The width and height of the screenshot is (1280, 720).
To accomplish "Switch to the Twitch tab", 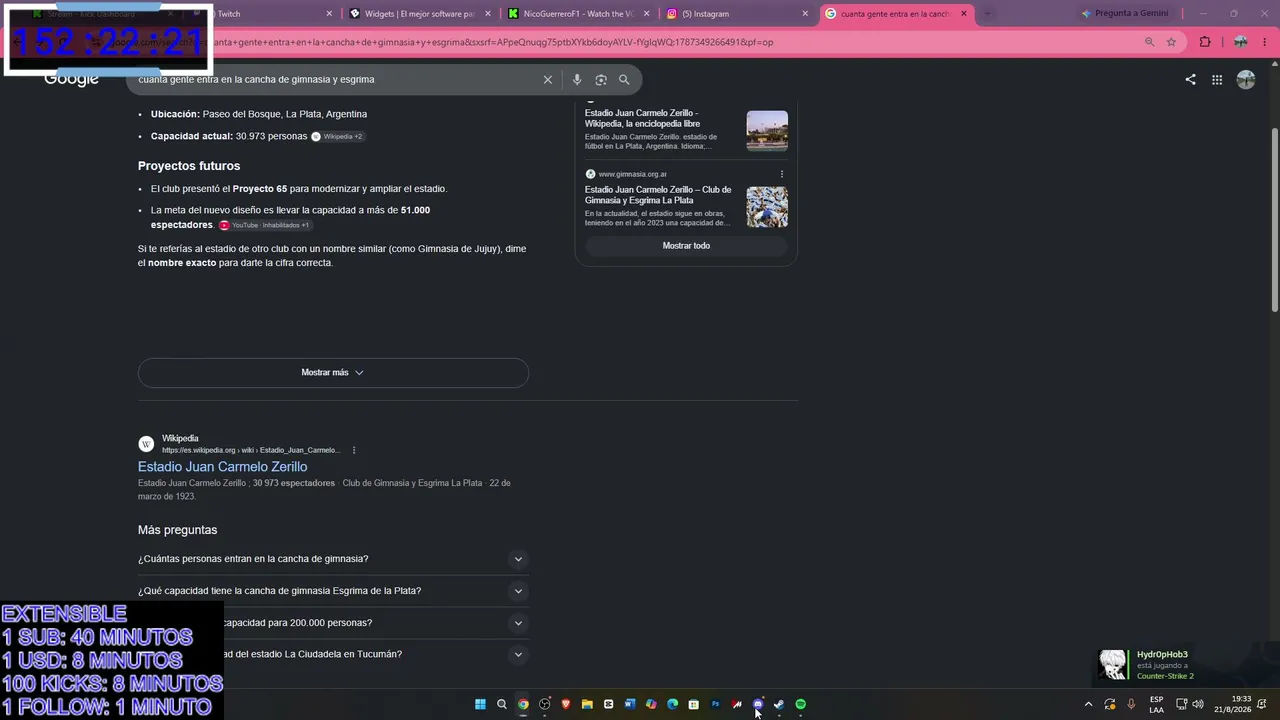I will click(262, 14).
